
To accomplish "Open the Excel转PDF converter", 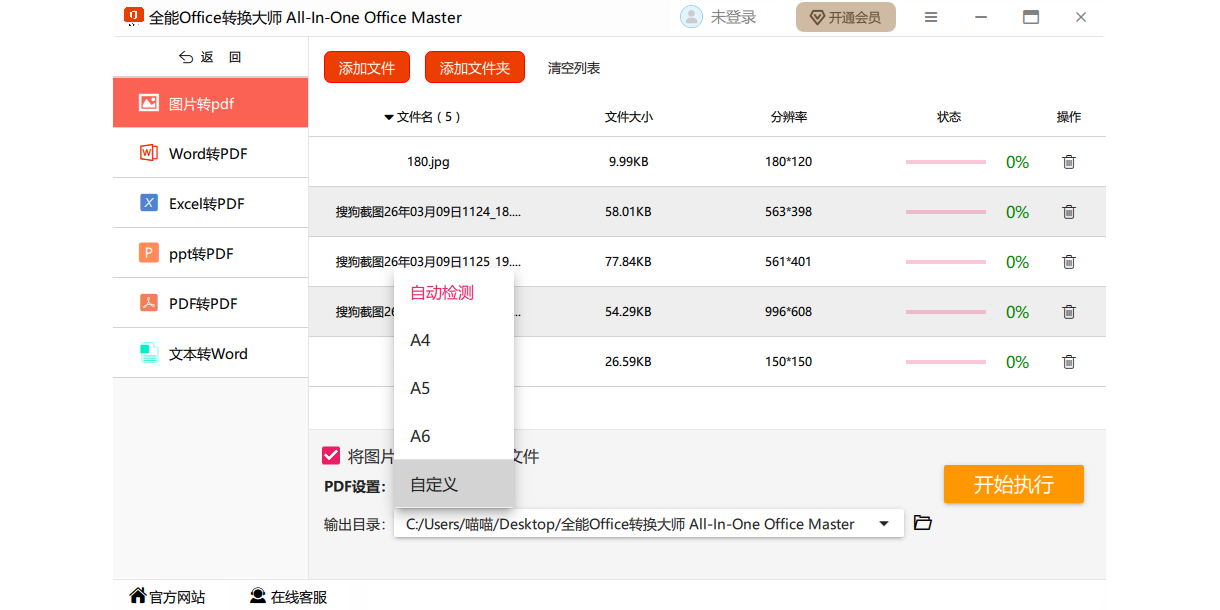I will click(206, 204).
